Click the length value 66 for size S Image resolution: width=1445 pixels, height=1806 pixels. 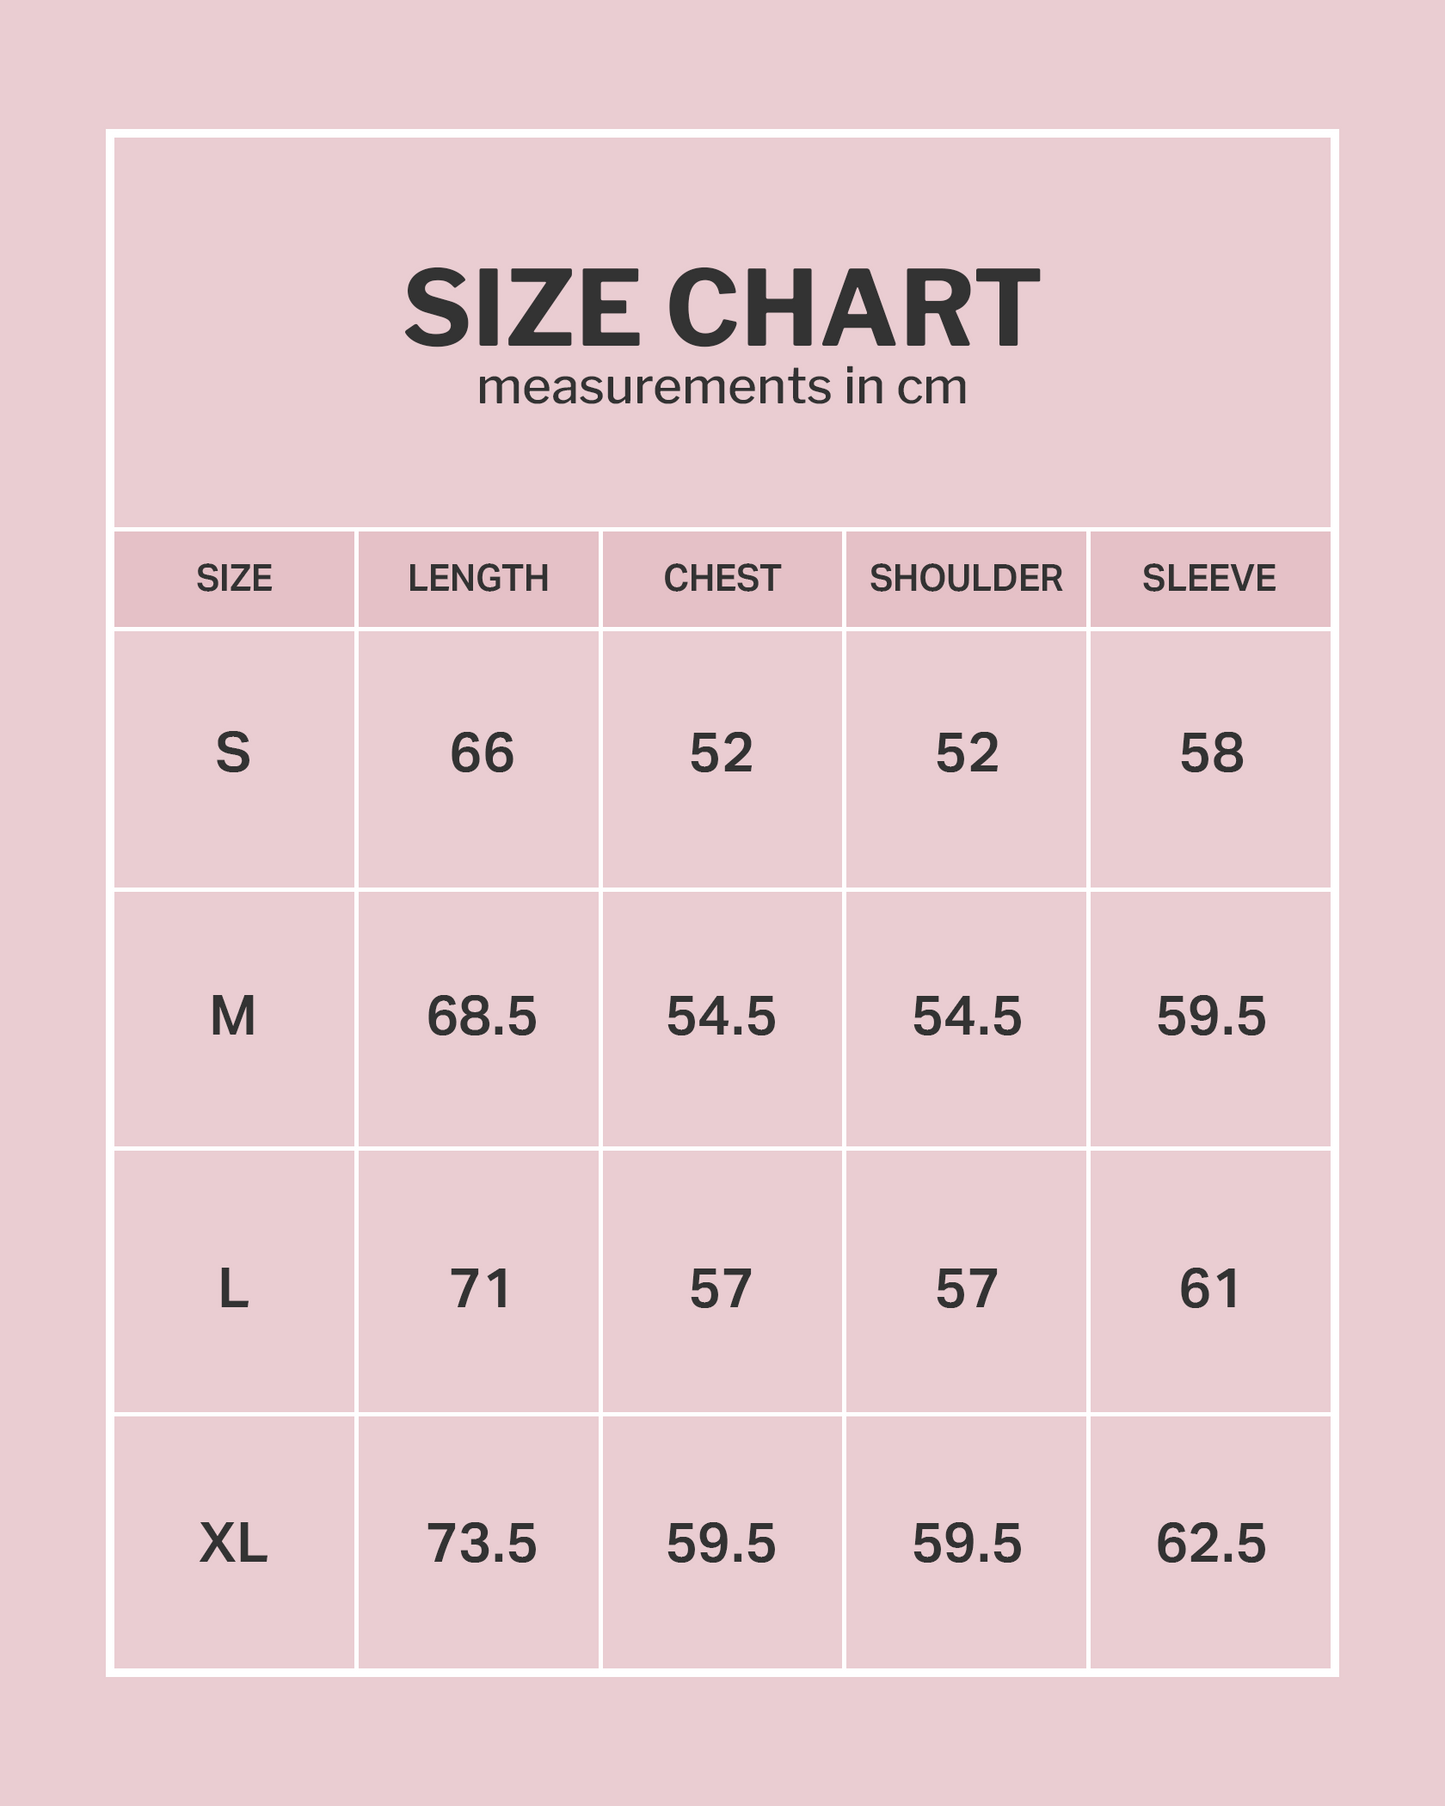click(x=481, y=753)
